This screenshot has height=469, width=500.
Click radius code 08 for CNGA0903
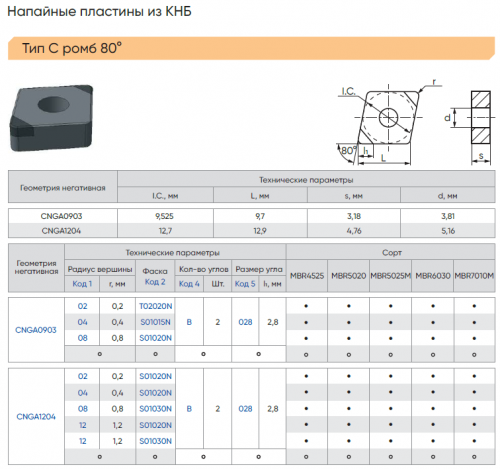pyautogui.click(x=83, y=338)
